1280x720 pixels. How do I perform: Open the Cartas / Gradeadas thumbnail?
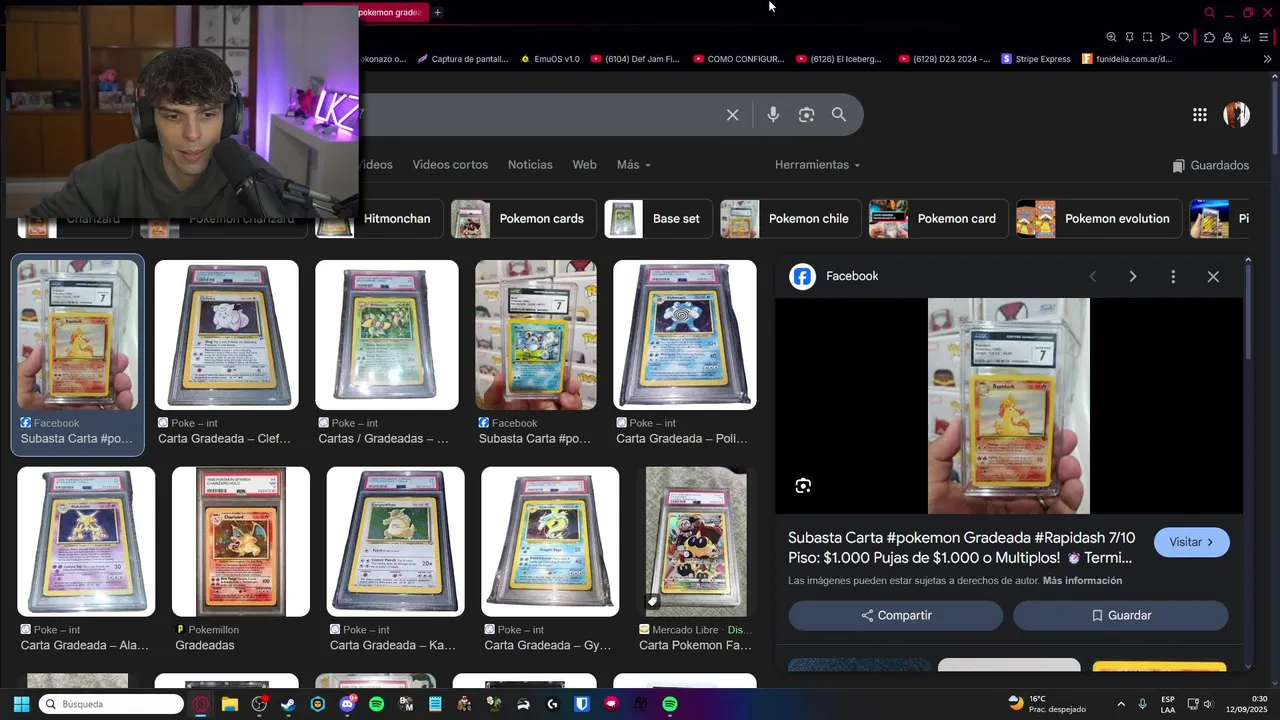387,335
